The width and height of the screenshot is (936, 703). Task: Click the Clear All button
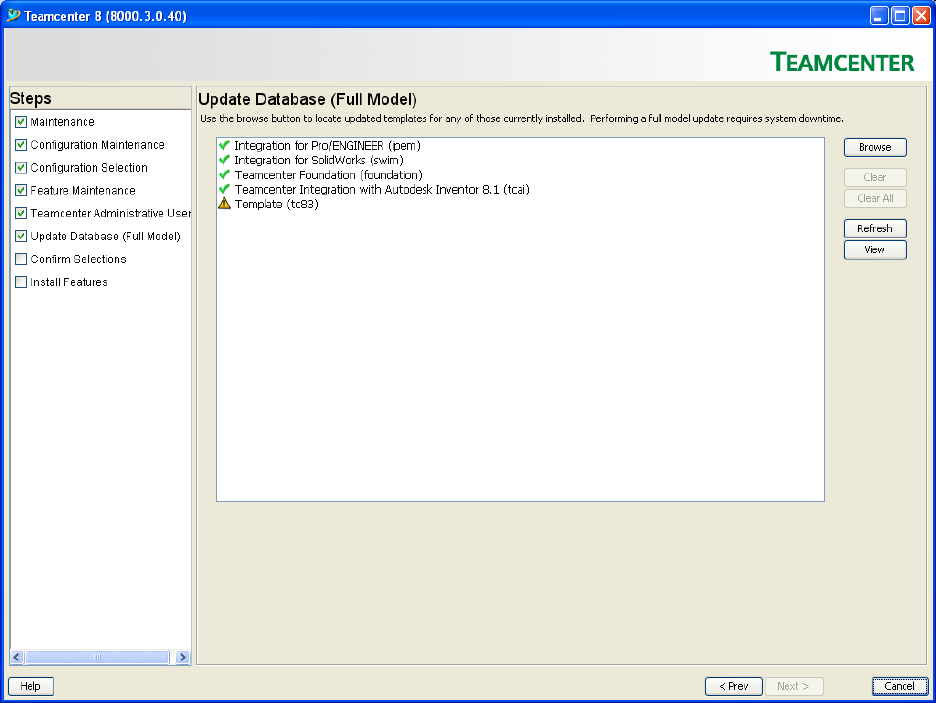(x=875, y=198)
